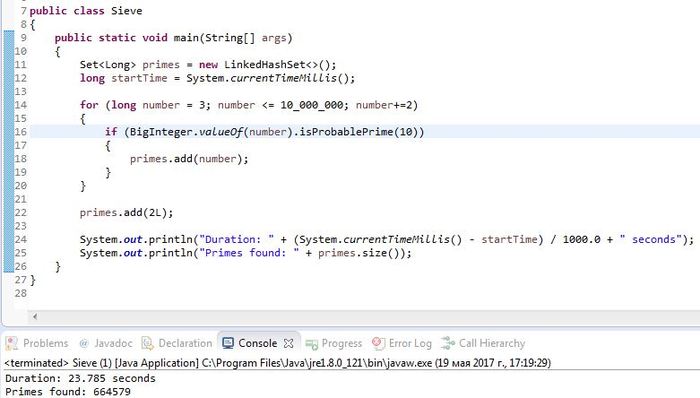
Task: Click 'isProbablePrime(10)' on line 16
Action: pyautogui.click(x=359, y=132)
